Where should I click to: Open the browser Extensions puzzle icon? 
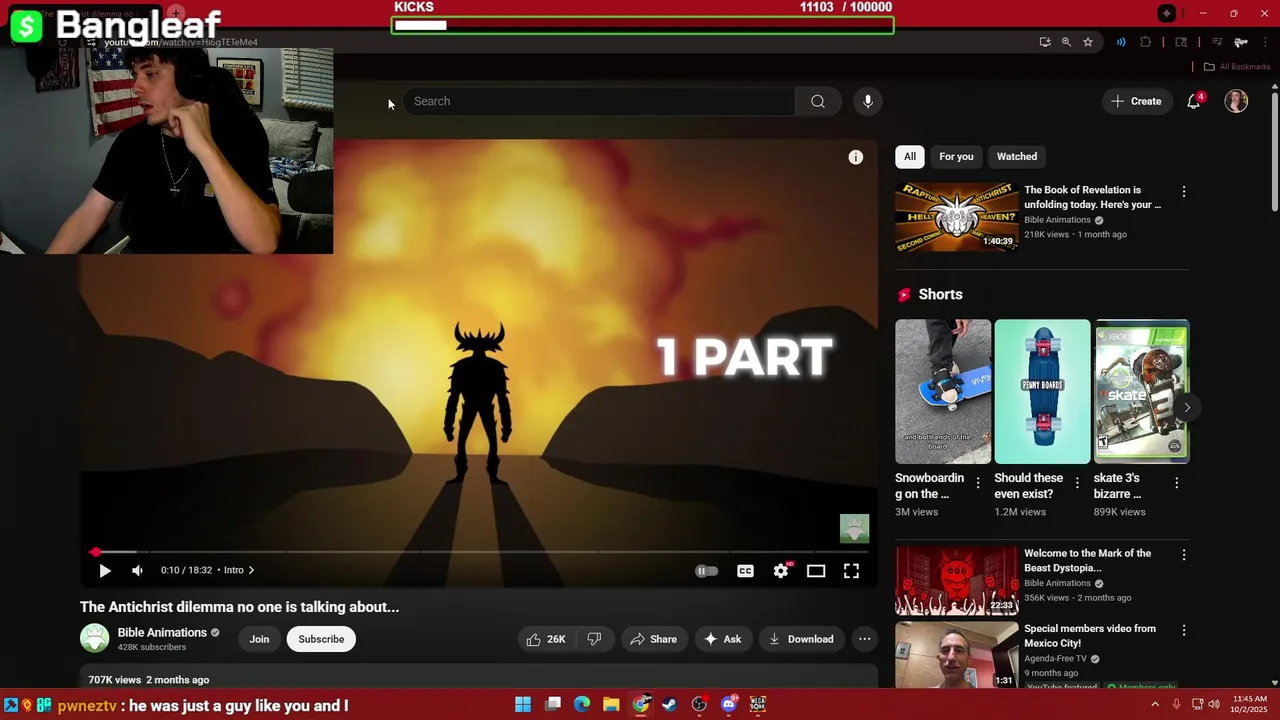(1146, 42)
